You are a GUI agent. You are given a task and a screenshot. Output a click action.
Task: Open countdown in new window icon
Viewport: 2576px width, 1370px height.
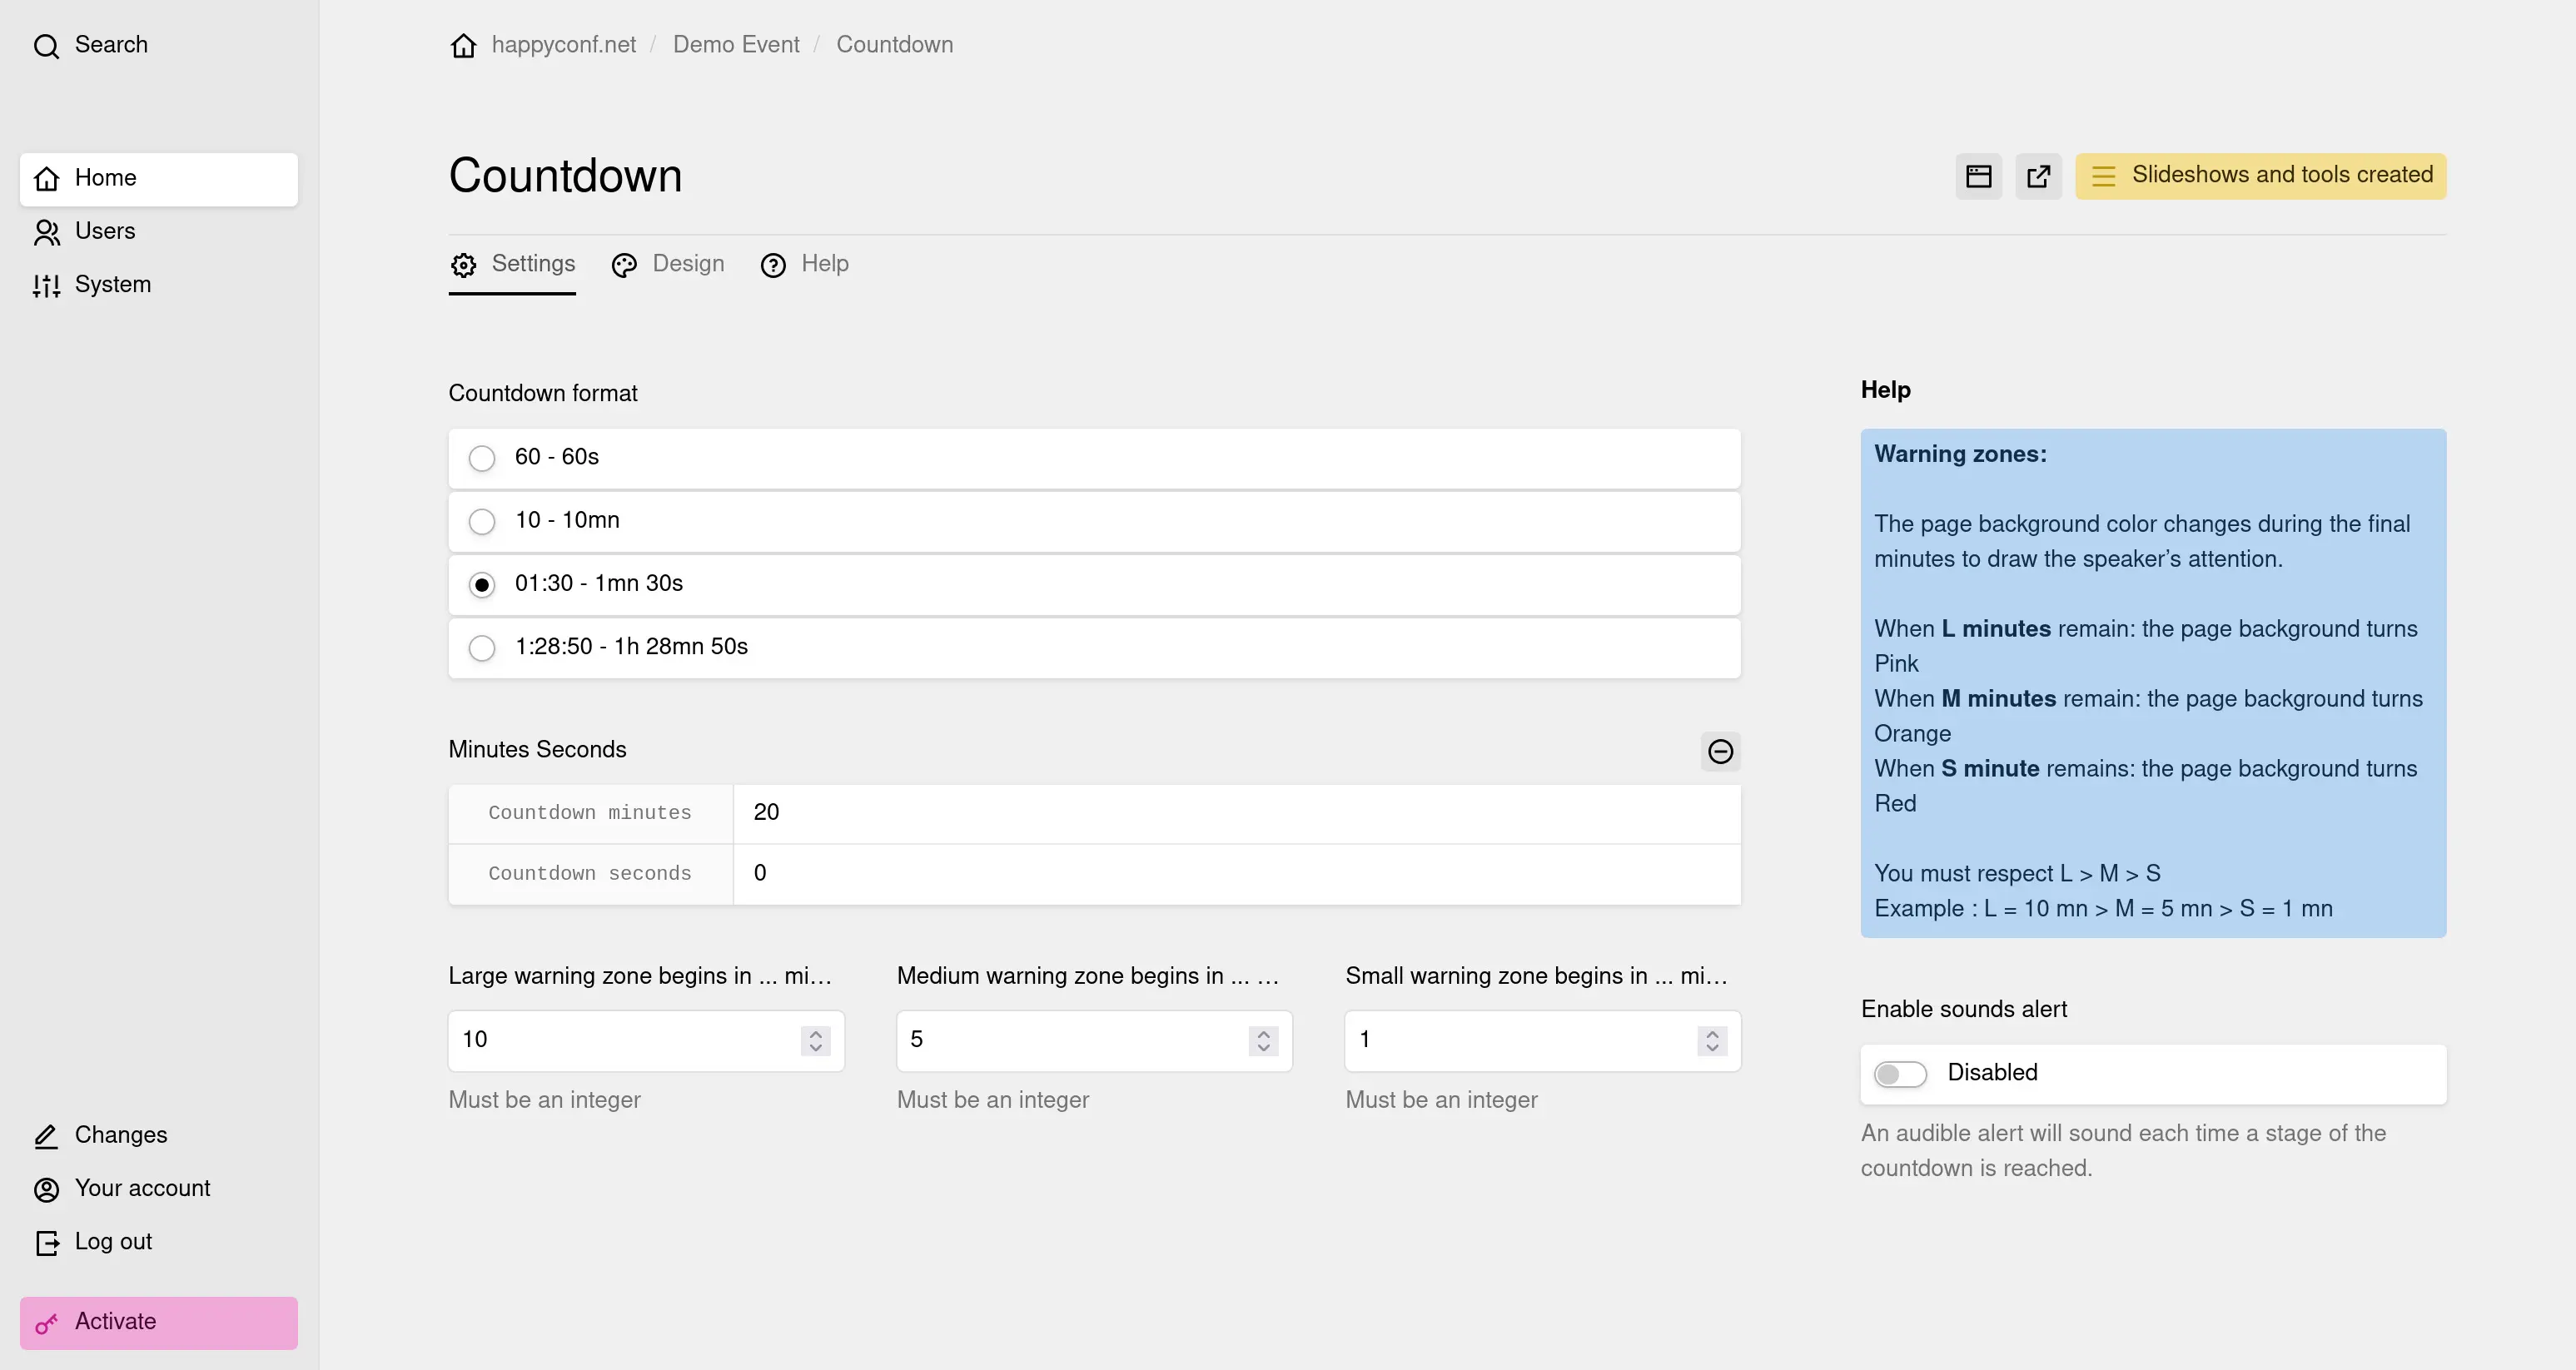[x=2038, y=176]
